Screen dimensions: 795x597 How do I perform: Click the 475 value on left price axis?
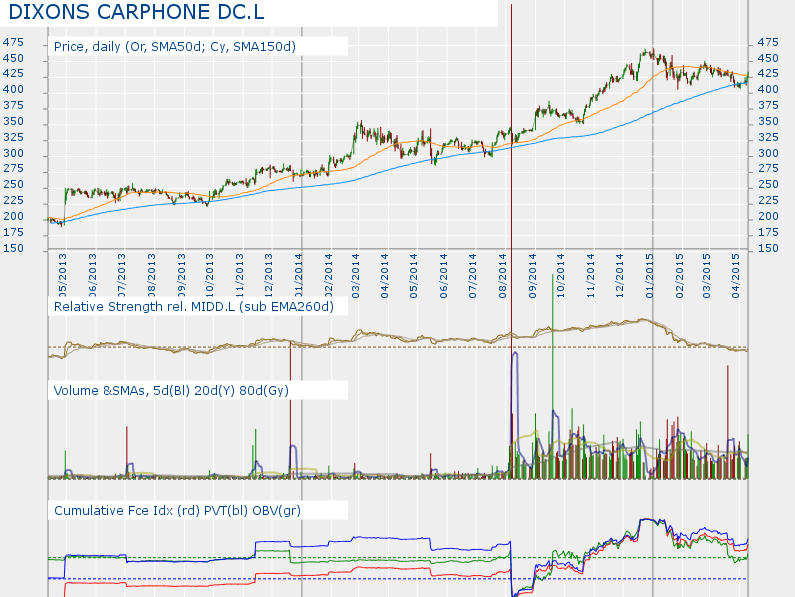13,42
